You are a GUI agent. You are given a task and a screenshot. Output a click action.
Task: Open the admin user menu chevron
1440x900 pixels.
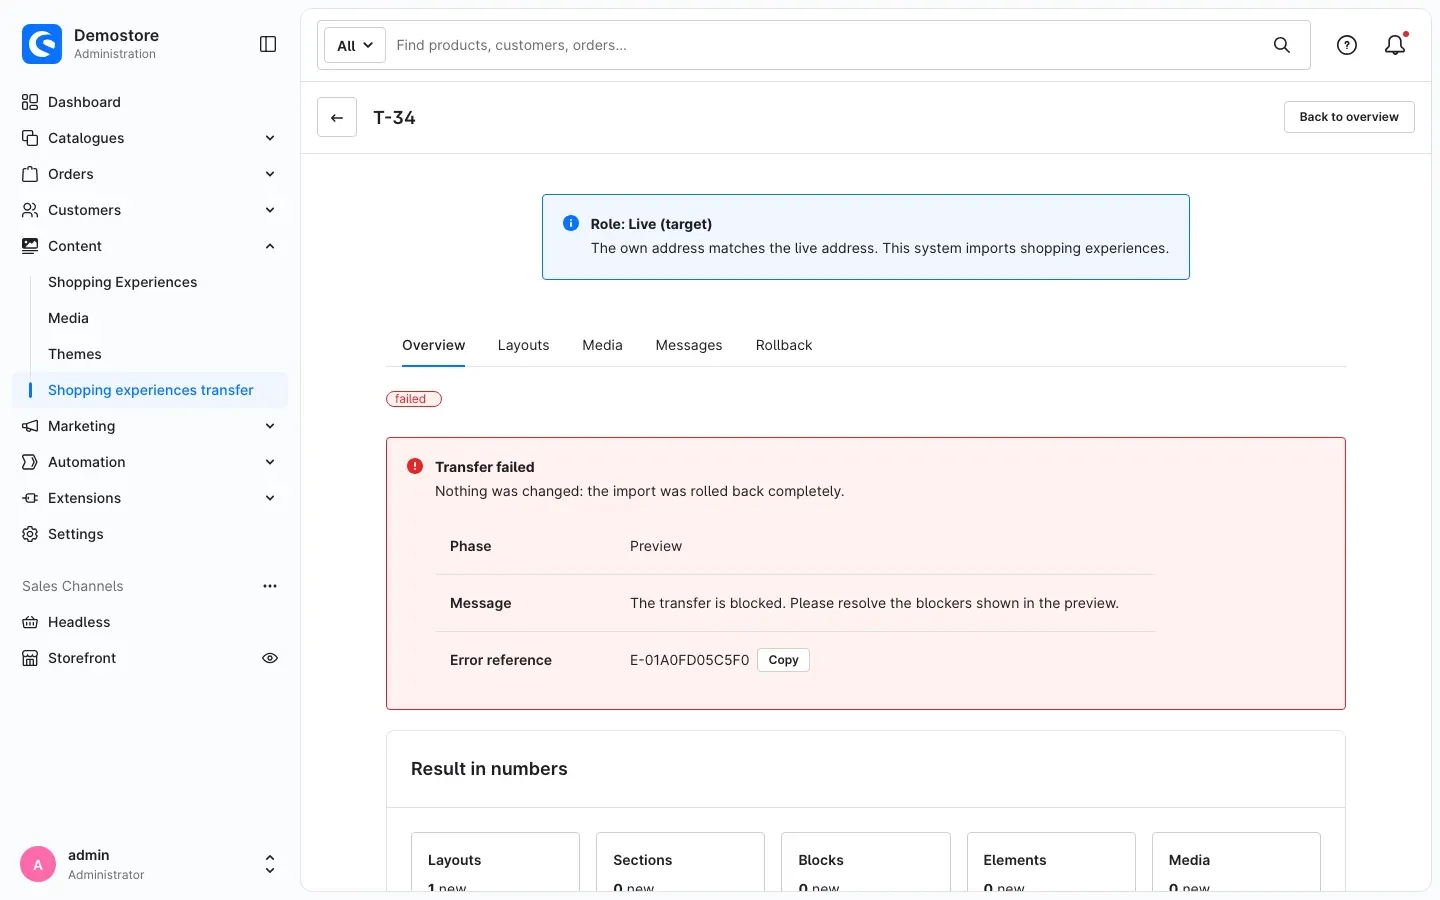[270, 865]
